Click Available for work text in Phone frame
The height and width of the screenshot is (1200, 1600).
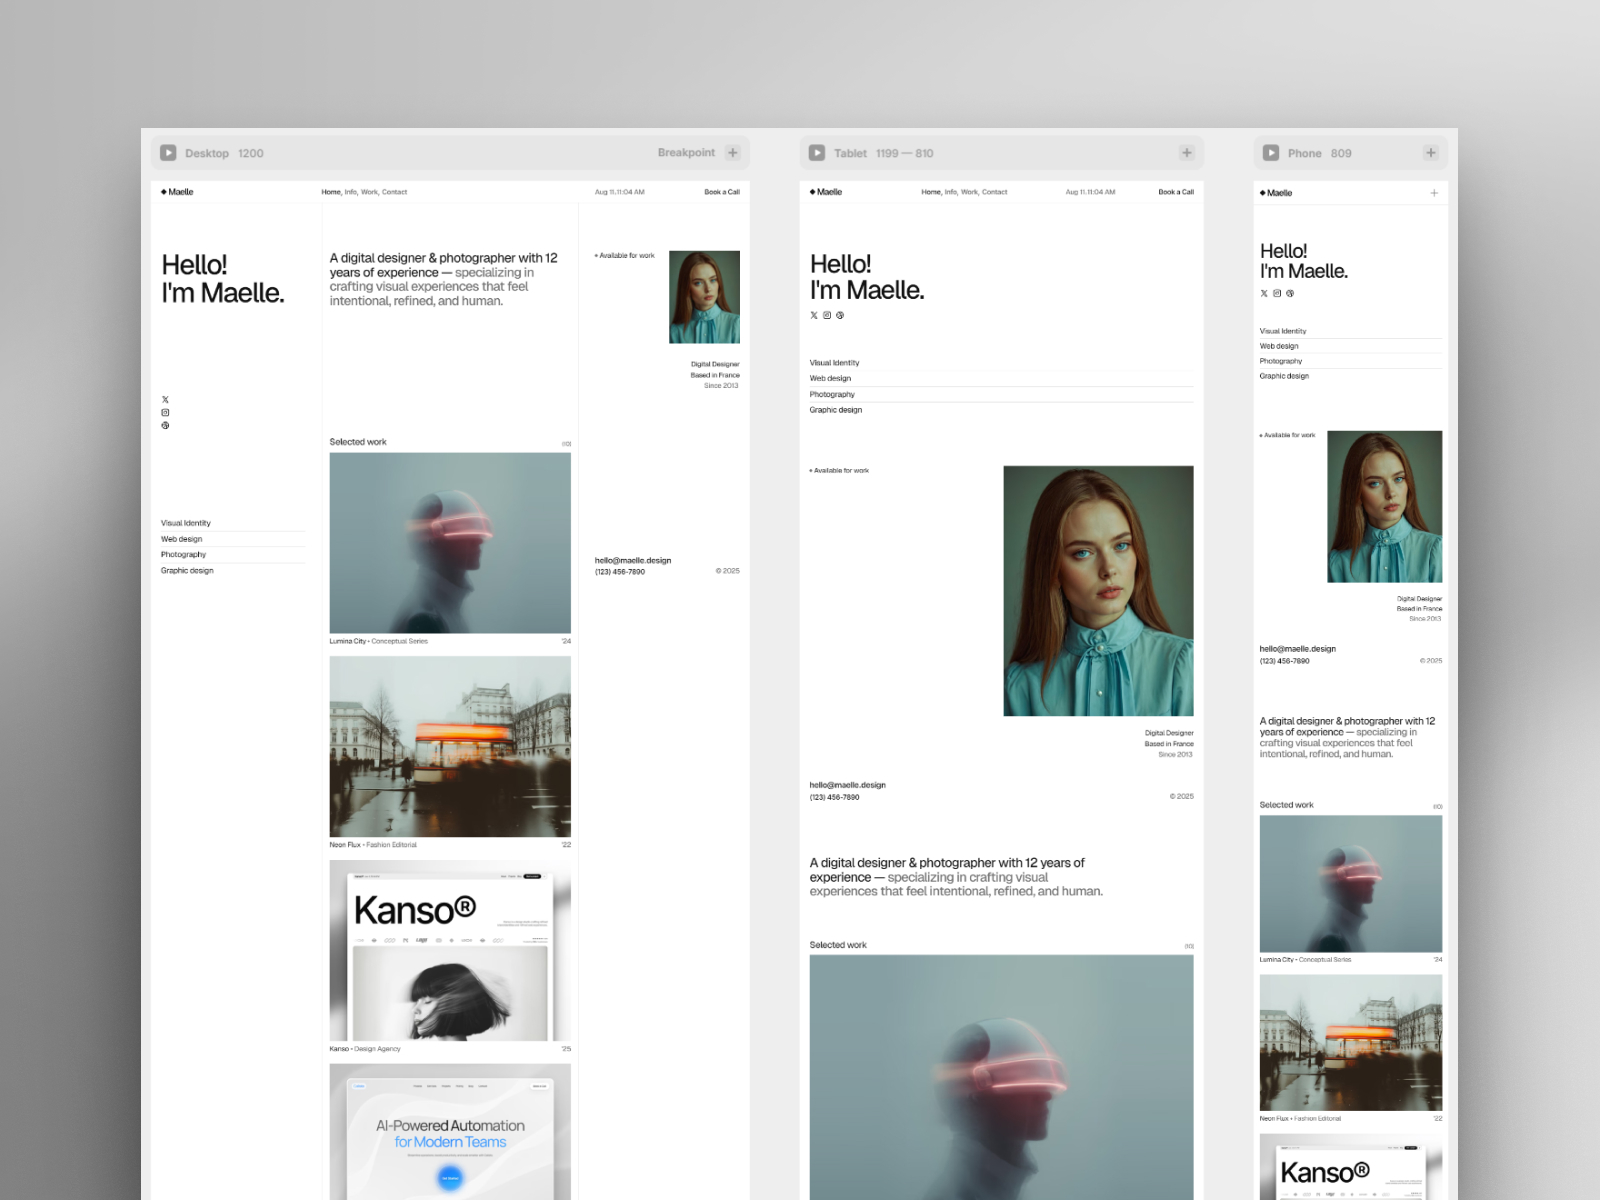[x=1288, y=435]
